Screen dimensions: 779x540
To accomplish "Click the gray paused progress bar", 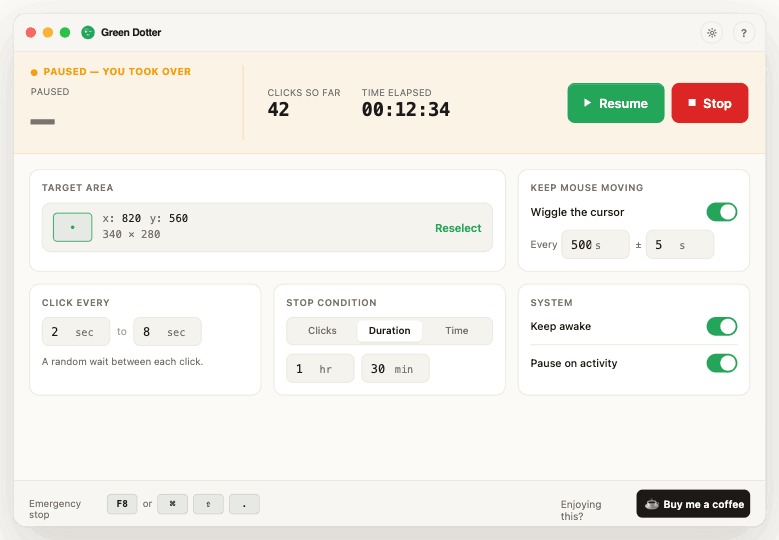I will tap(43, 122).
